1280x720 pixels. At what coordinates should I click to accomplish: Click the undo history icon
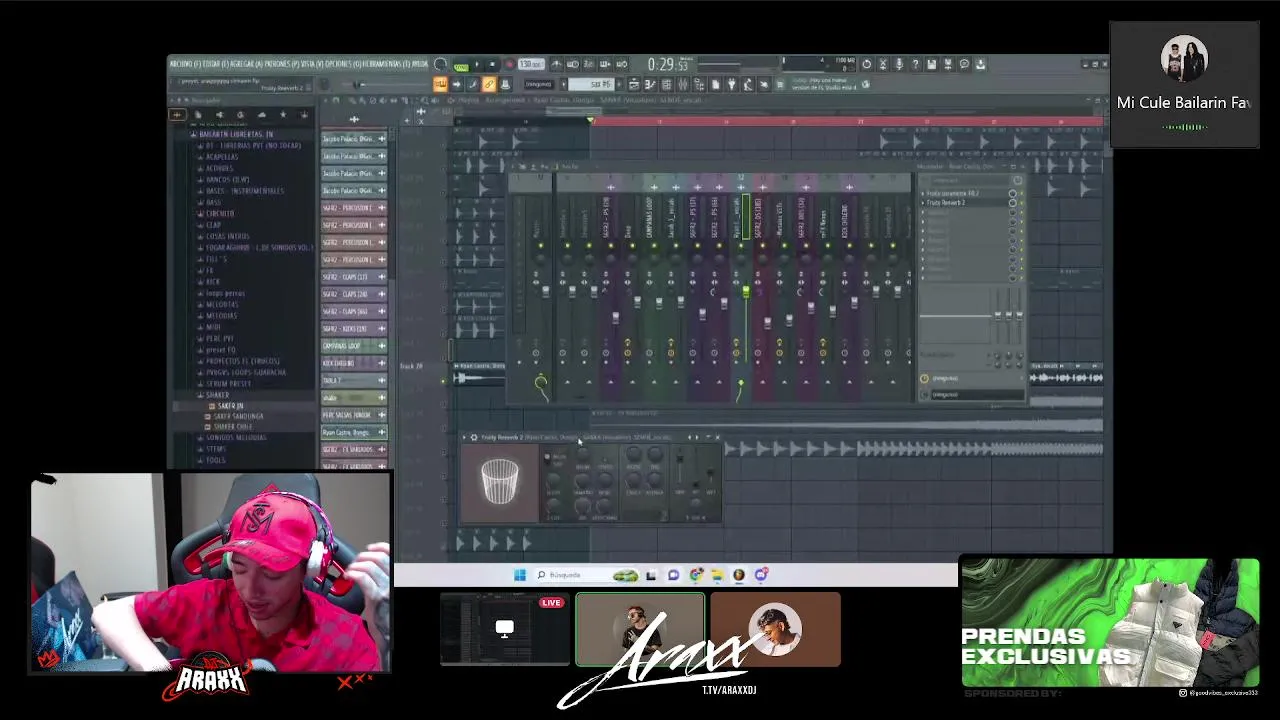coord(866,64)
